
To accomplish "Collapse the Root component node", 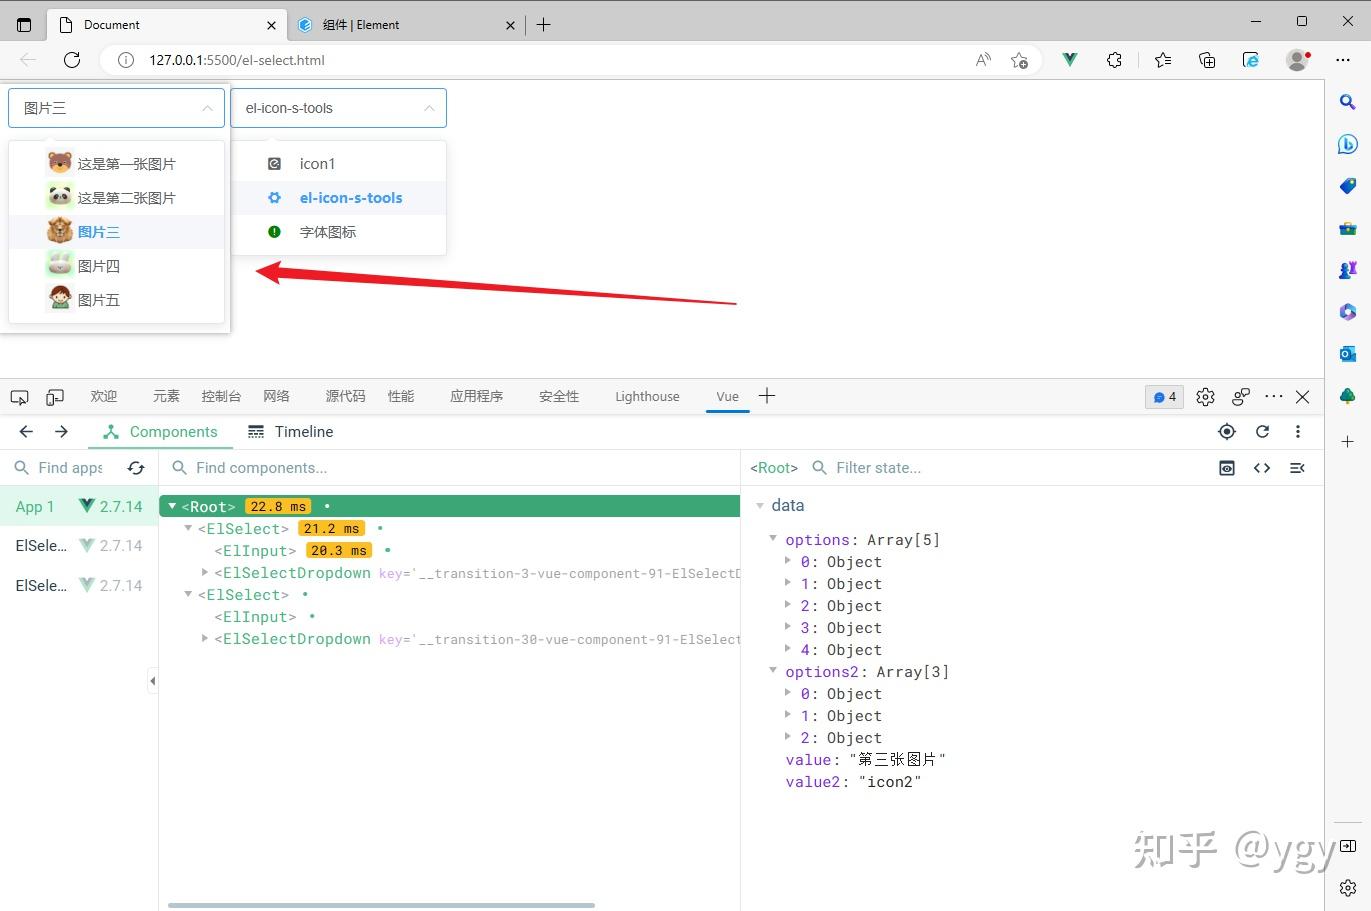I will [x=172, y=507].
